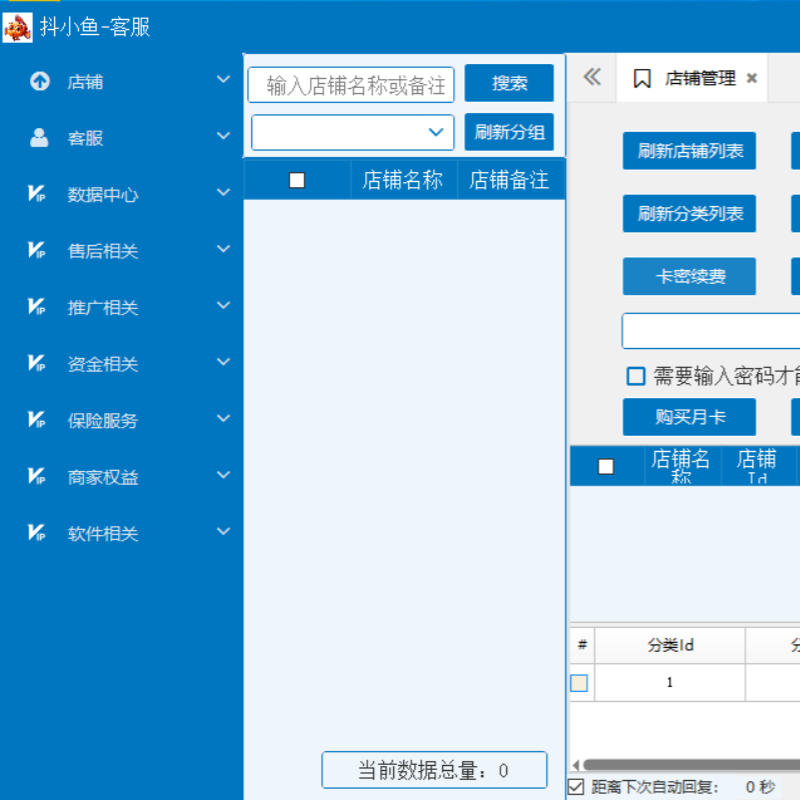800x800 pixels.
Task: Focus the 输入店铺名称或备注 search field
Action: tap(351, 85)
